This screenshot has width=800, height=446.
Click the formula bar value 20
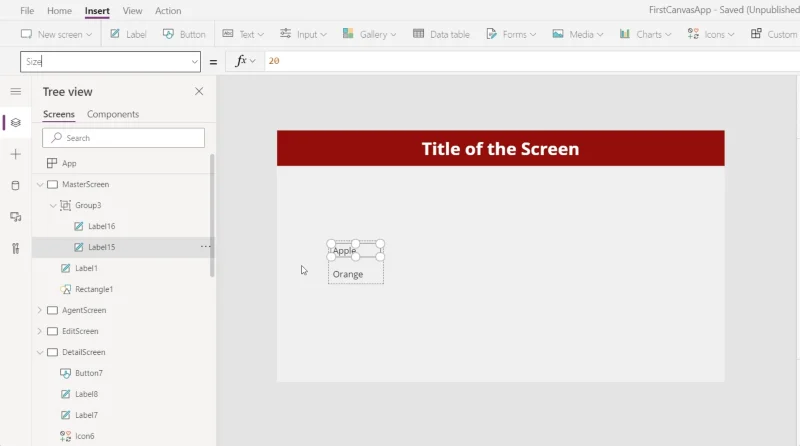point(274,61)
